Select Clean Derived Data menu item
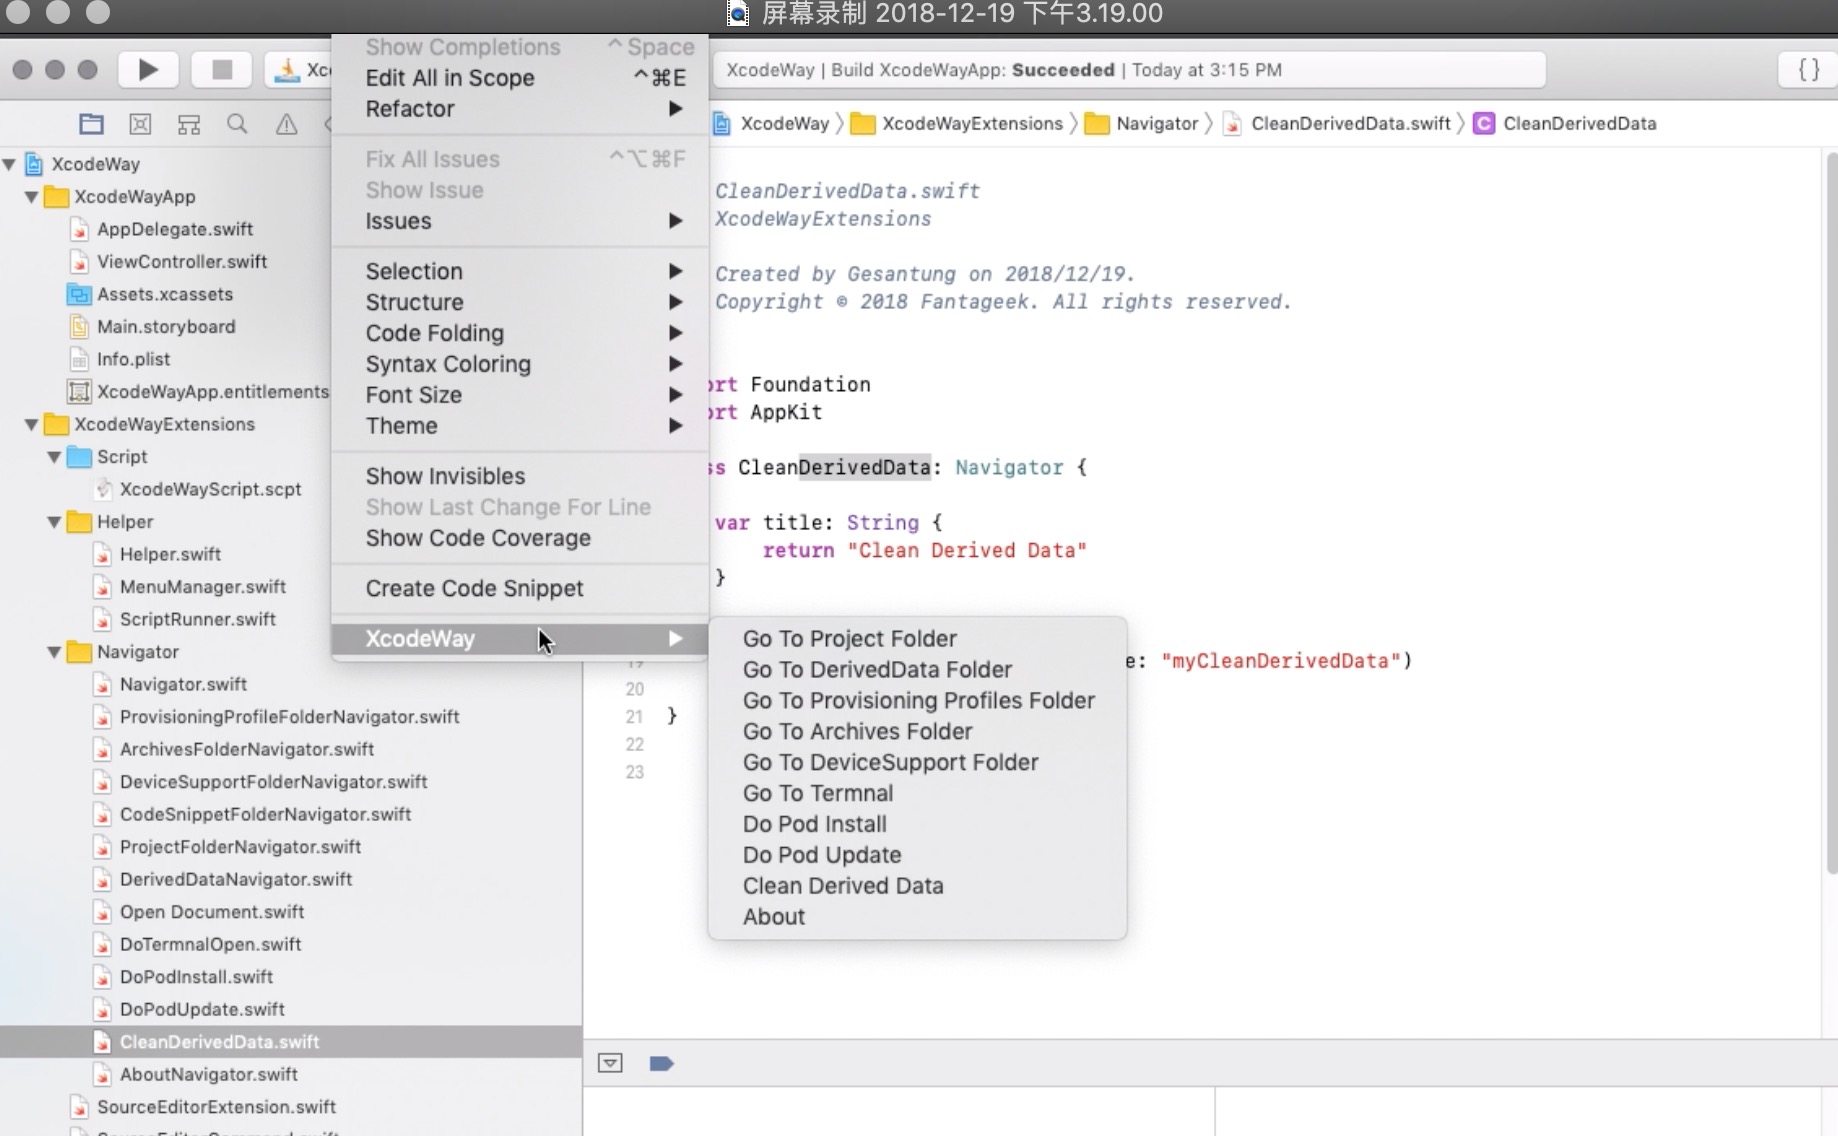The width and height of the screenshot is (1838, 1136). pyautogui.click(x=917, y=887)
